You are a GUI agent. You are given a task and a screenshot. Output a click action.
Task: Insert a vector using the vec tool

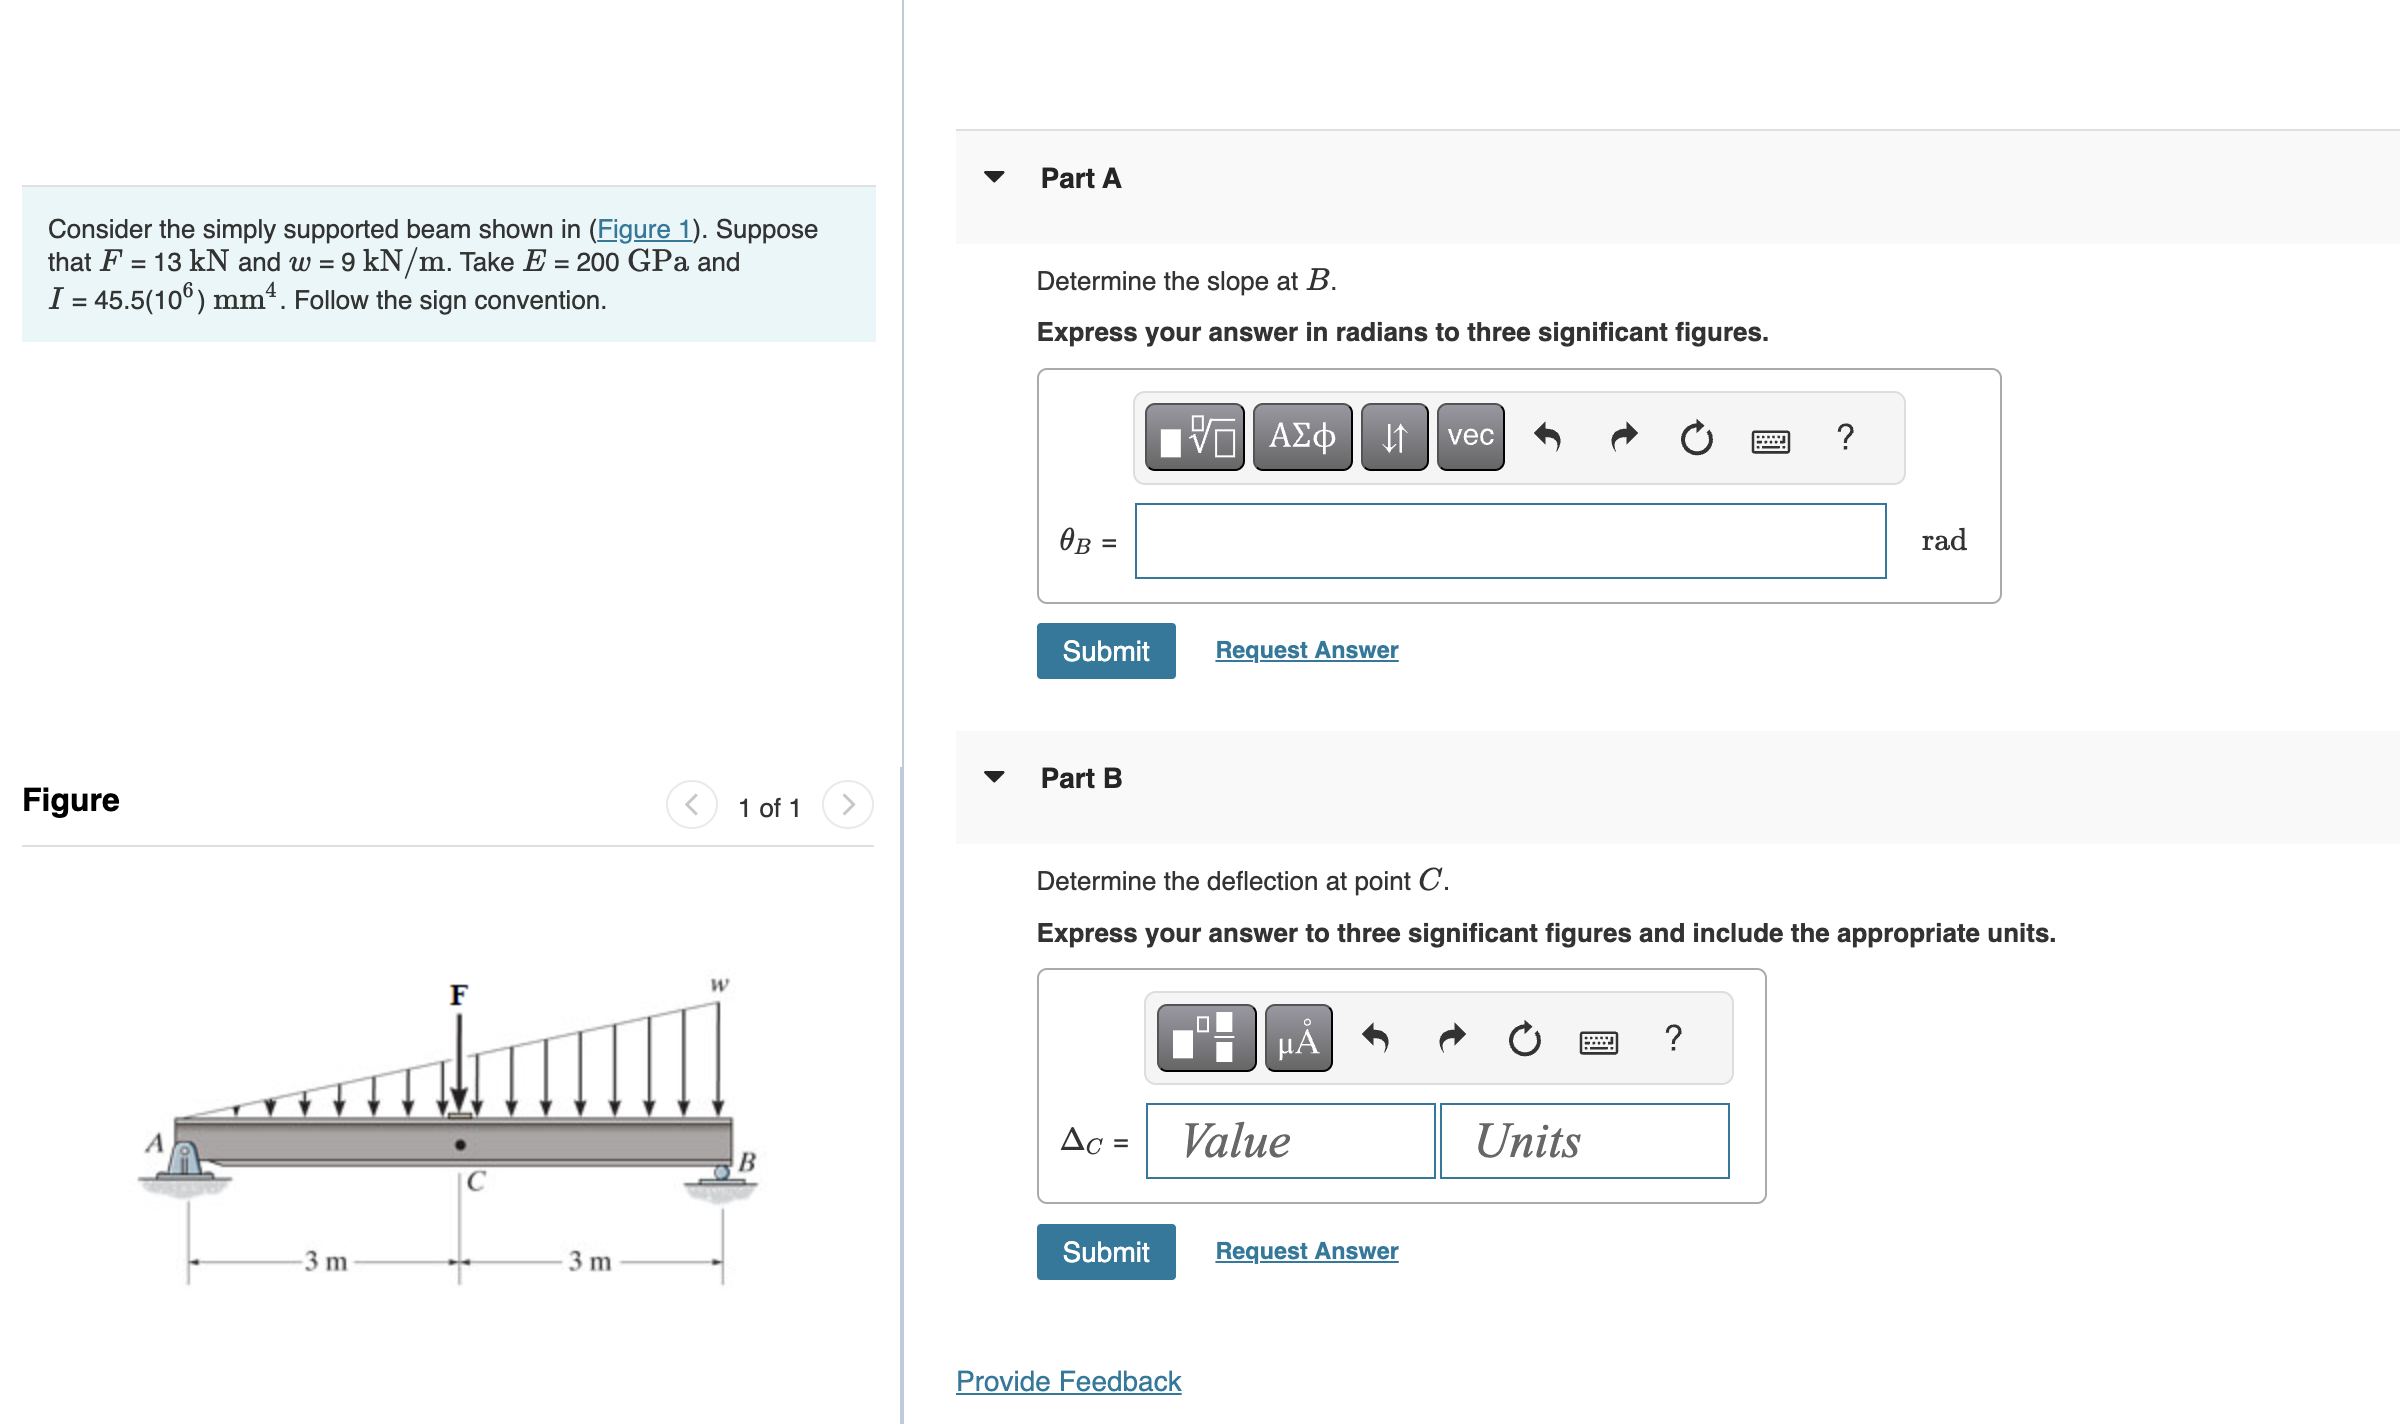[1468, 437]
